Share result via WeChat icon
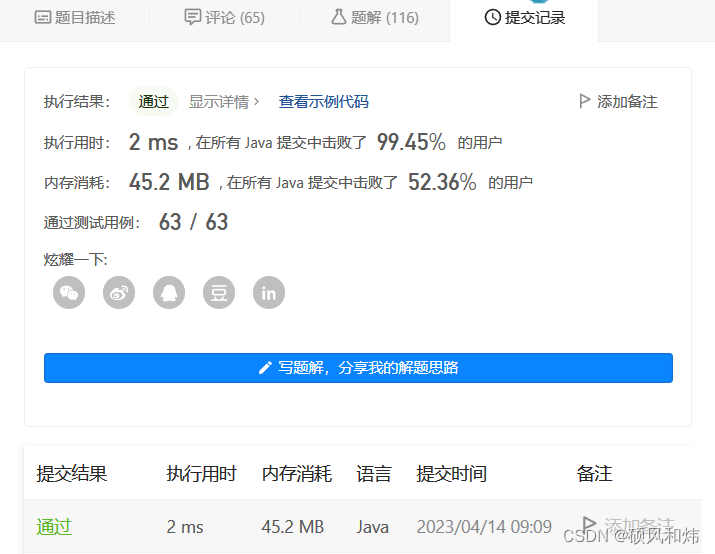This screenshot has height=554, width=715. [69, 293]
